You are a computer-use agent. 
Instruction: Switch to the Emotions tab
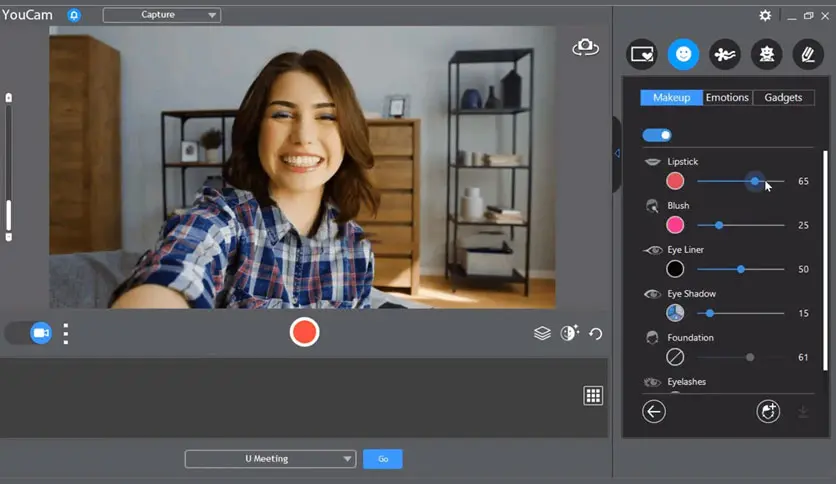point(727,98)
